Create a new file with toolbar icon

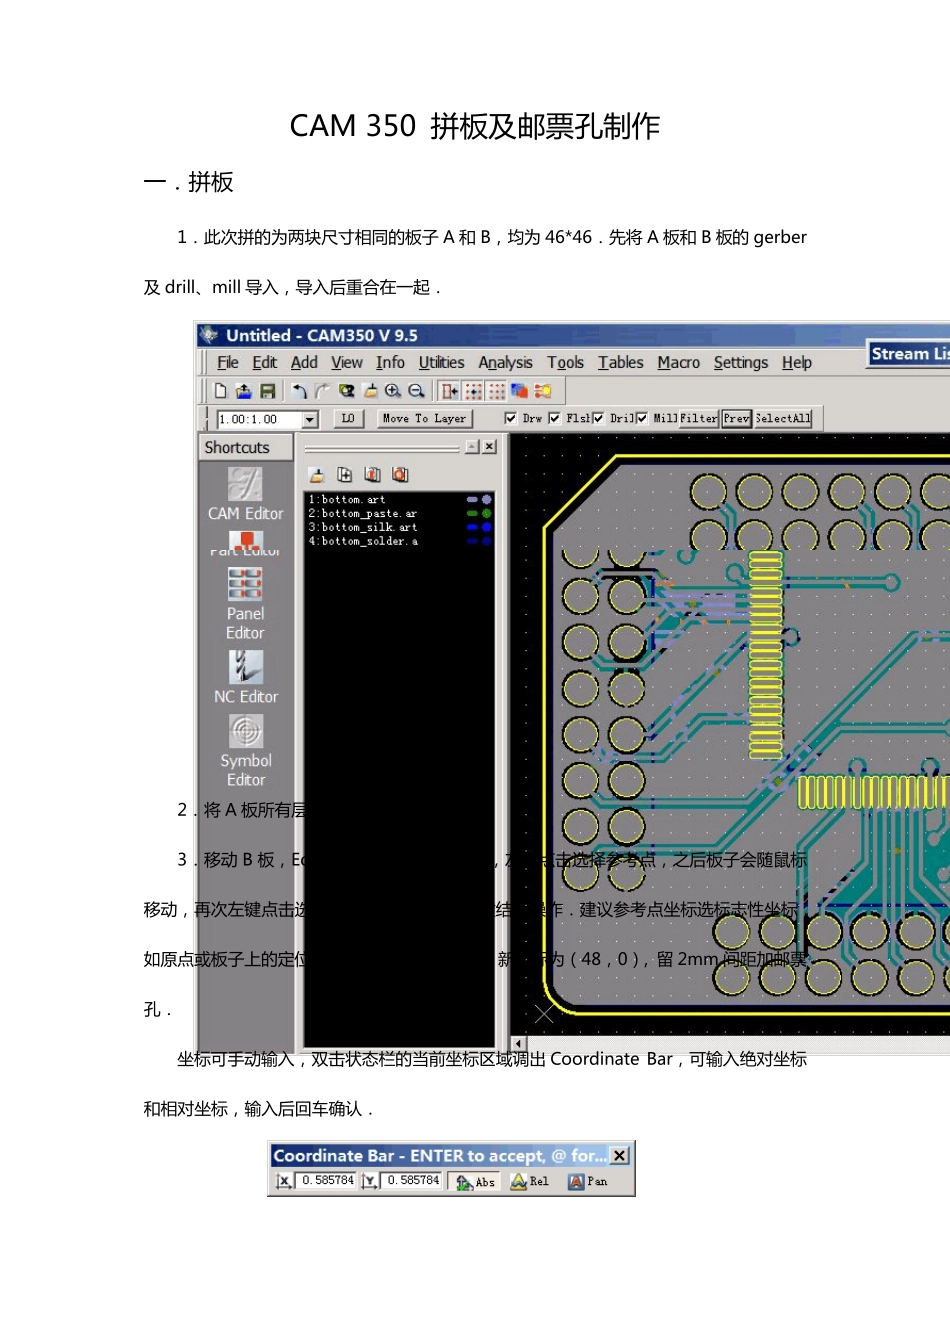tap(221, 391)
